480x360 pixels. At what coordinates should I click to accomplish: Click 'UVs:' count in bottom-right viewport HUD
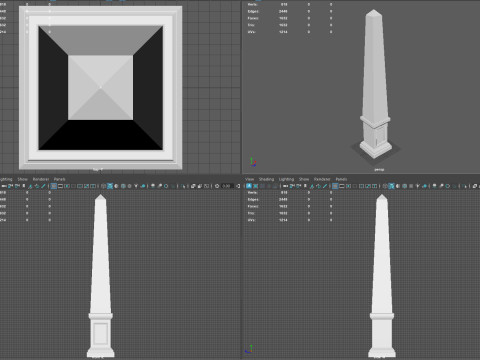click(x=283, y=220)
